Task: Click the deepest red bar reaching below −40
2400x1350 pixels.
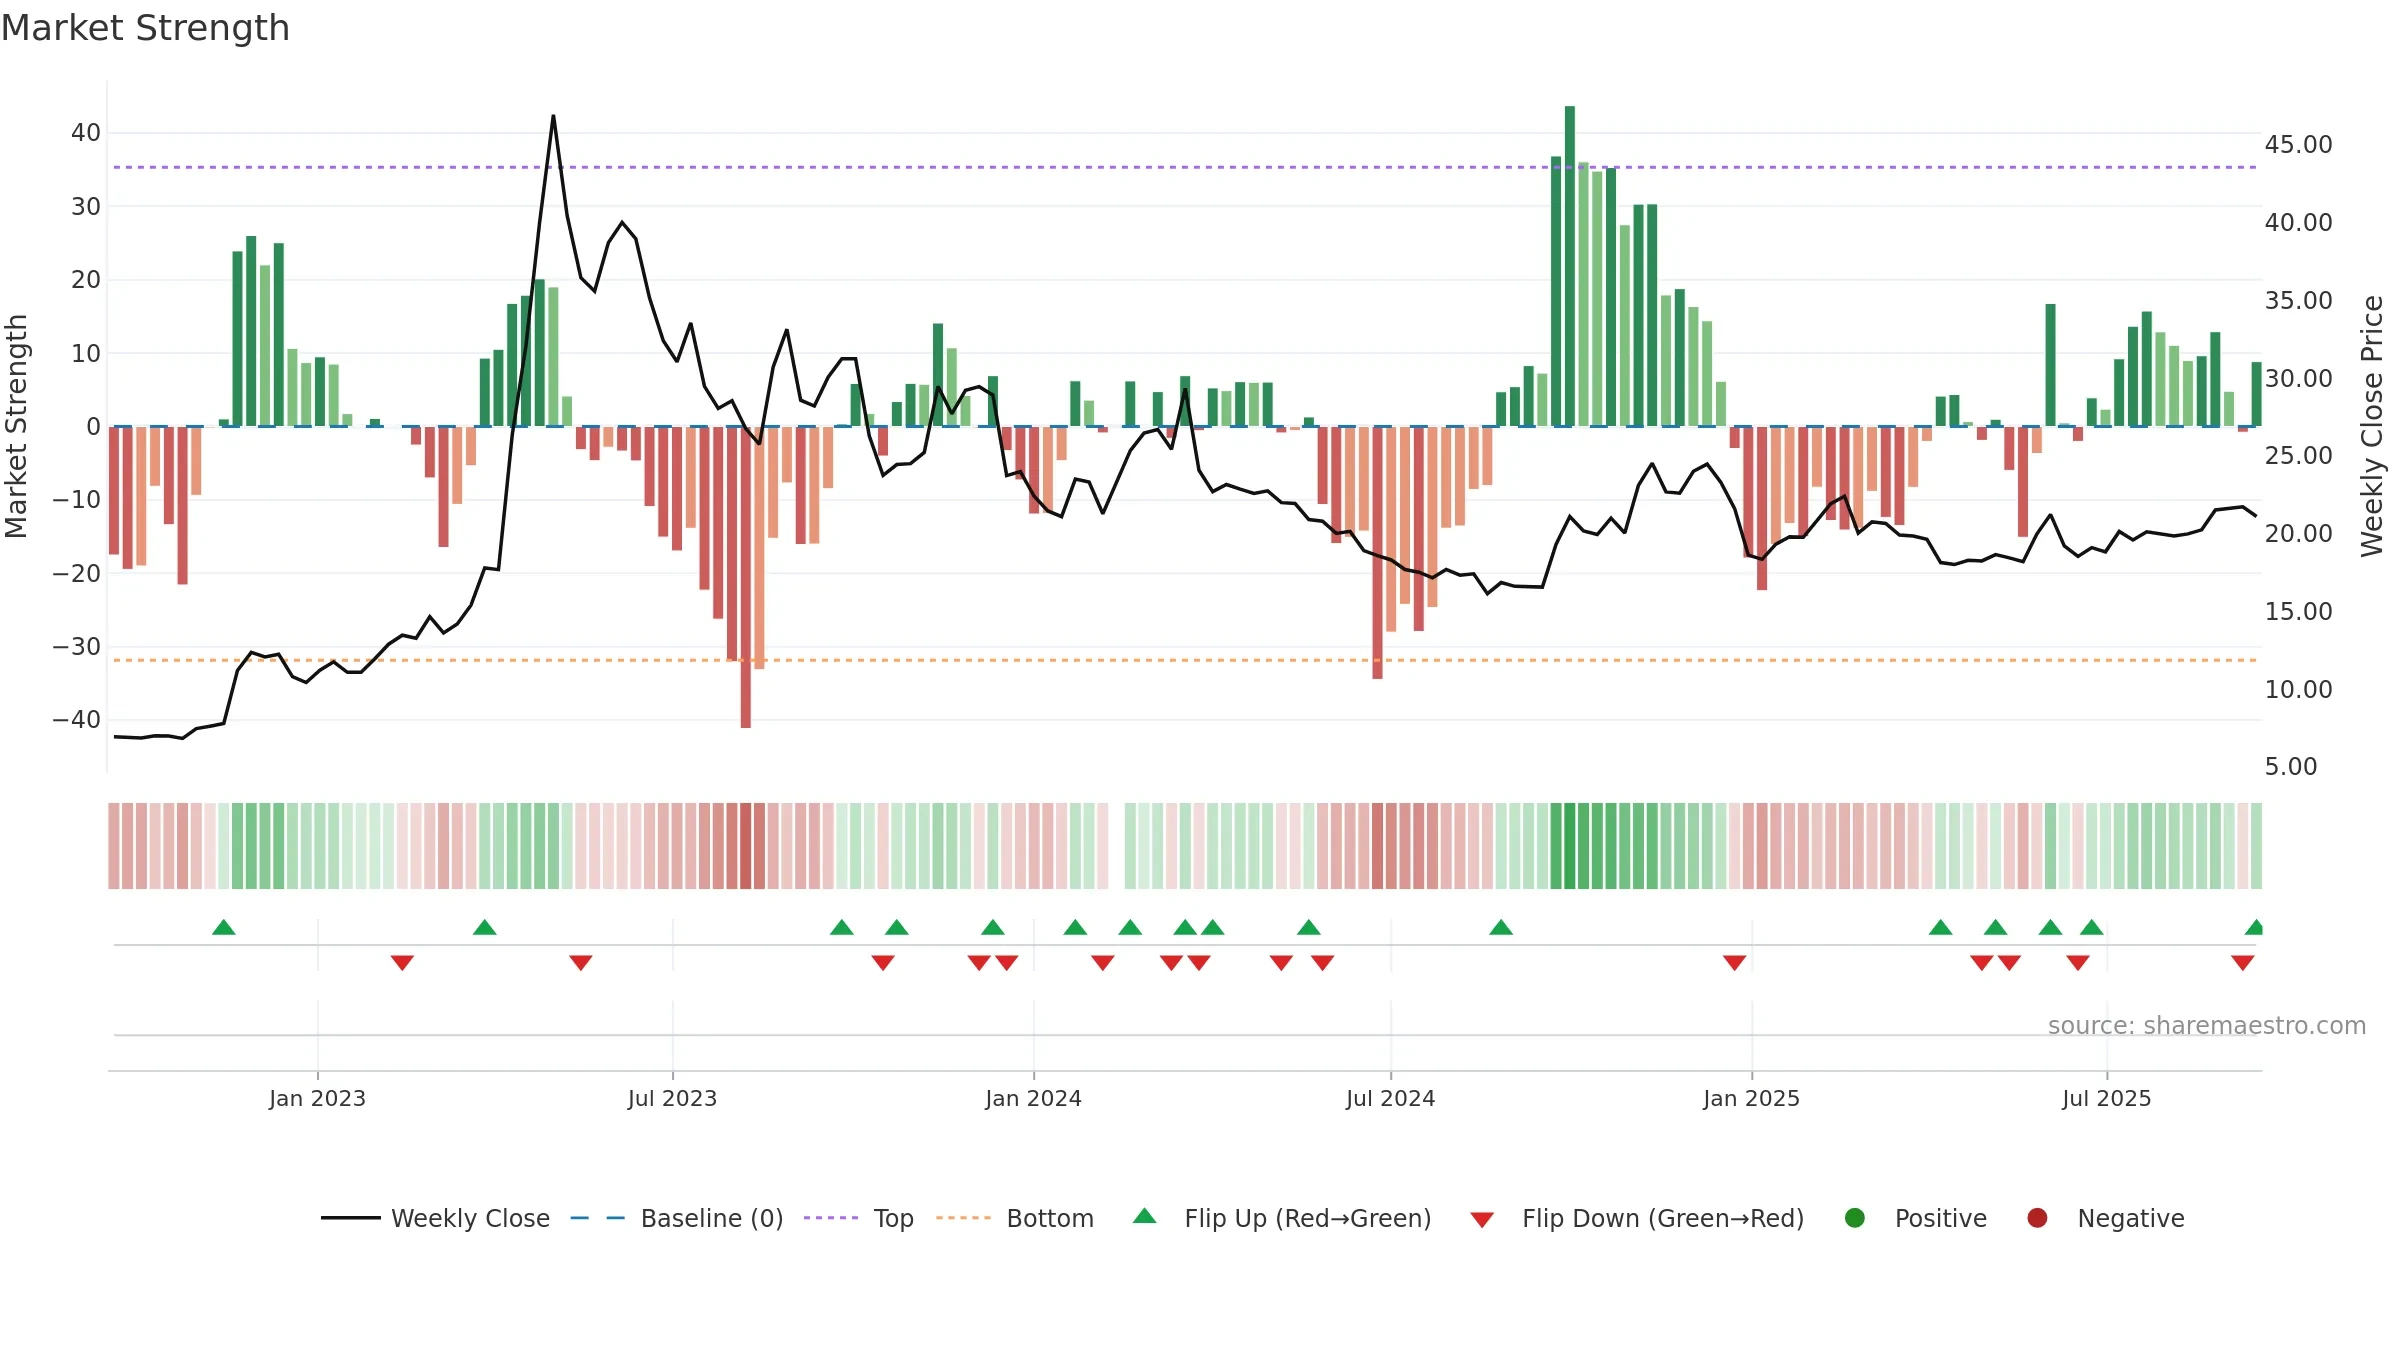Action: (745, 577)
